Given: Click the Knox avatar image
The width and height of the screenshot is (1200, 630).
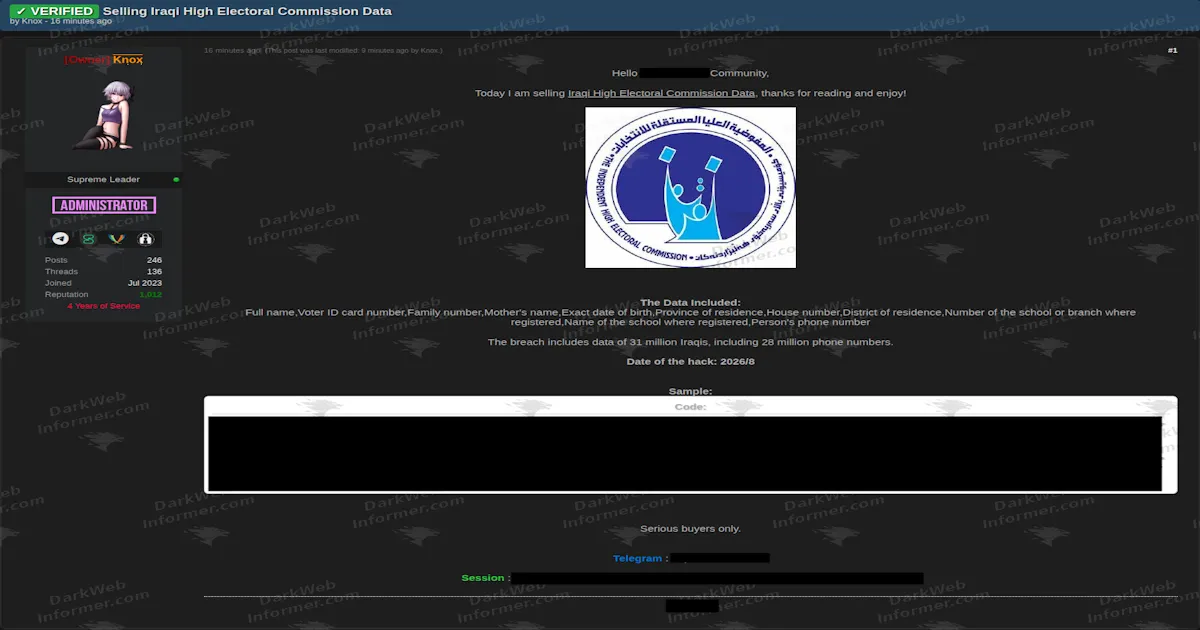Looking at the screenshot, I should coord(104,116).
